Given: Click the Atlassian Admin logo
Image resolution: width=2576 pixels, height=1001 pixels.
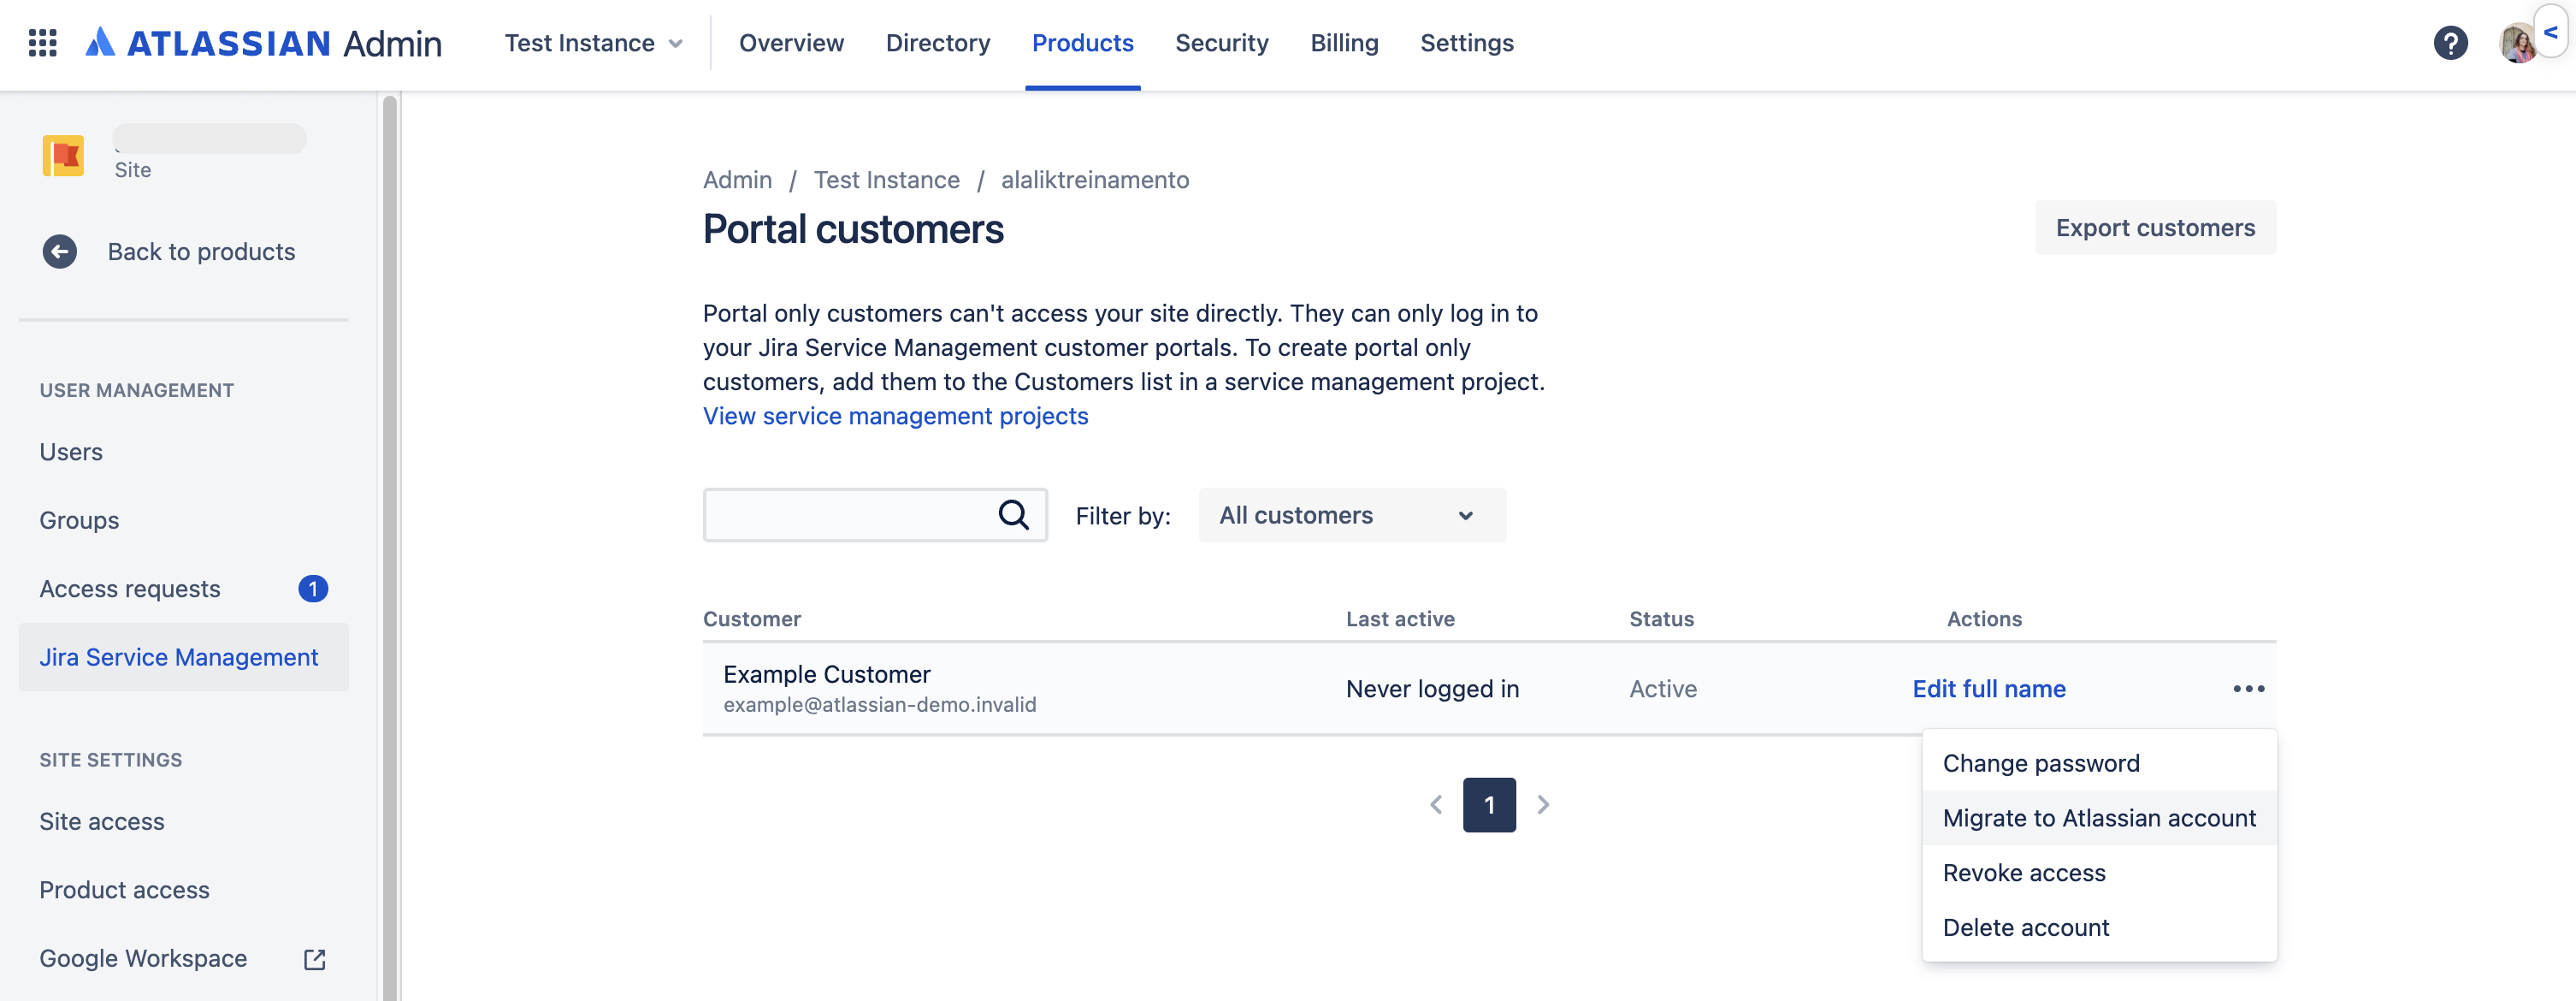Looking at the screenshot, I should 264,43.
